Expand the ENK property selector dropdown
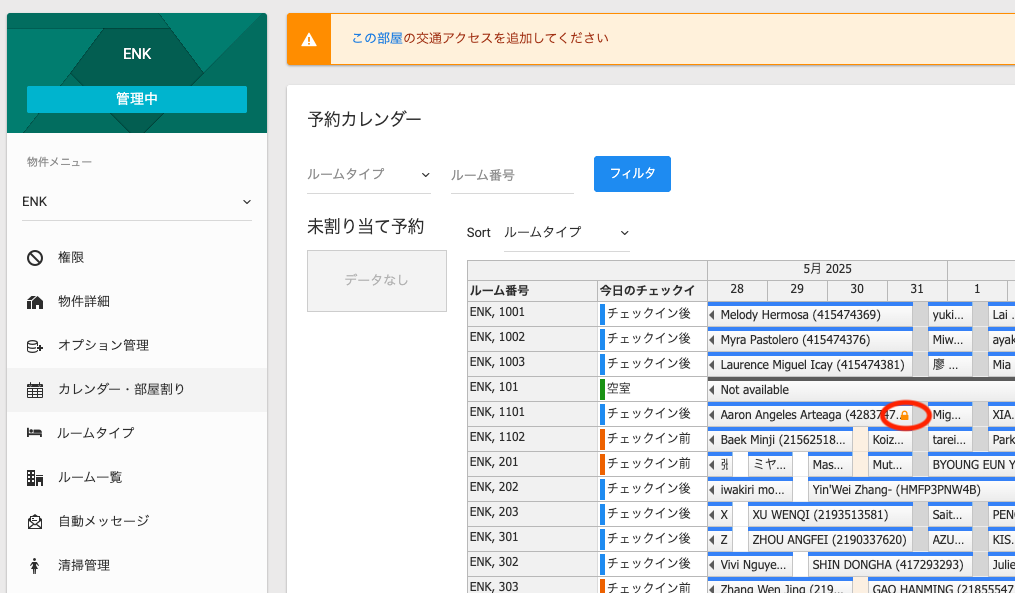 point(137,202)
